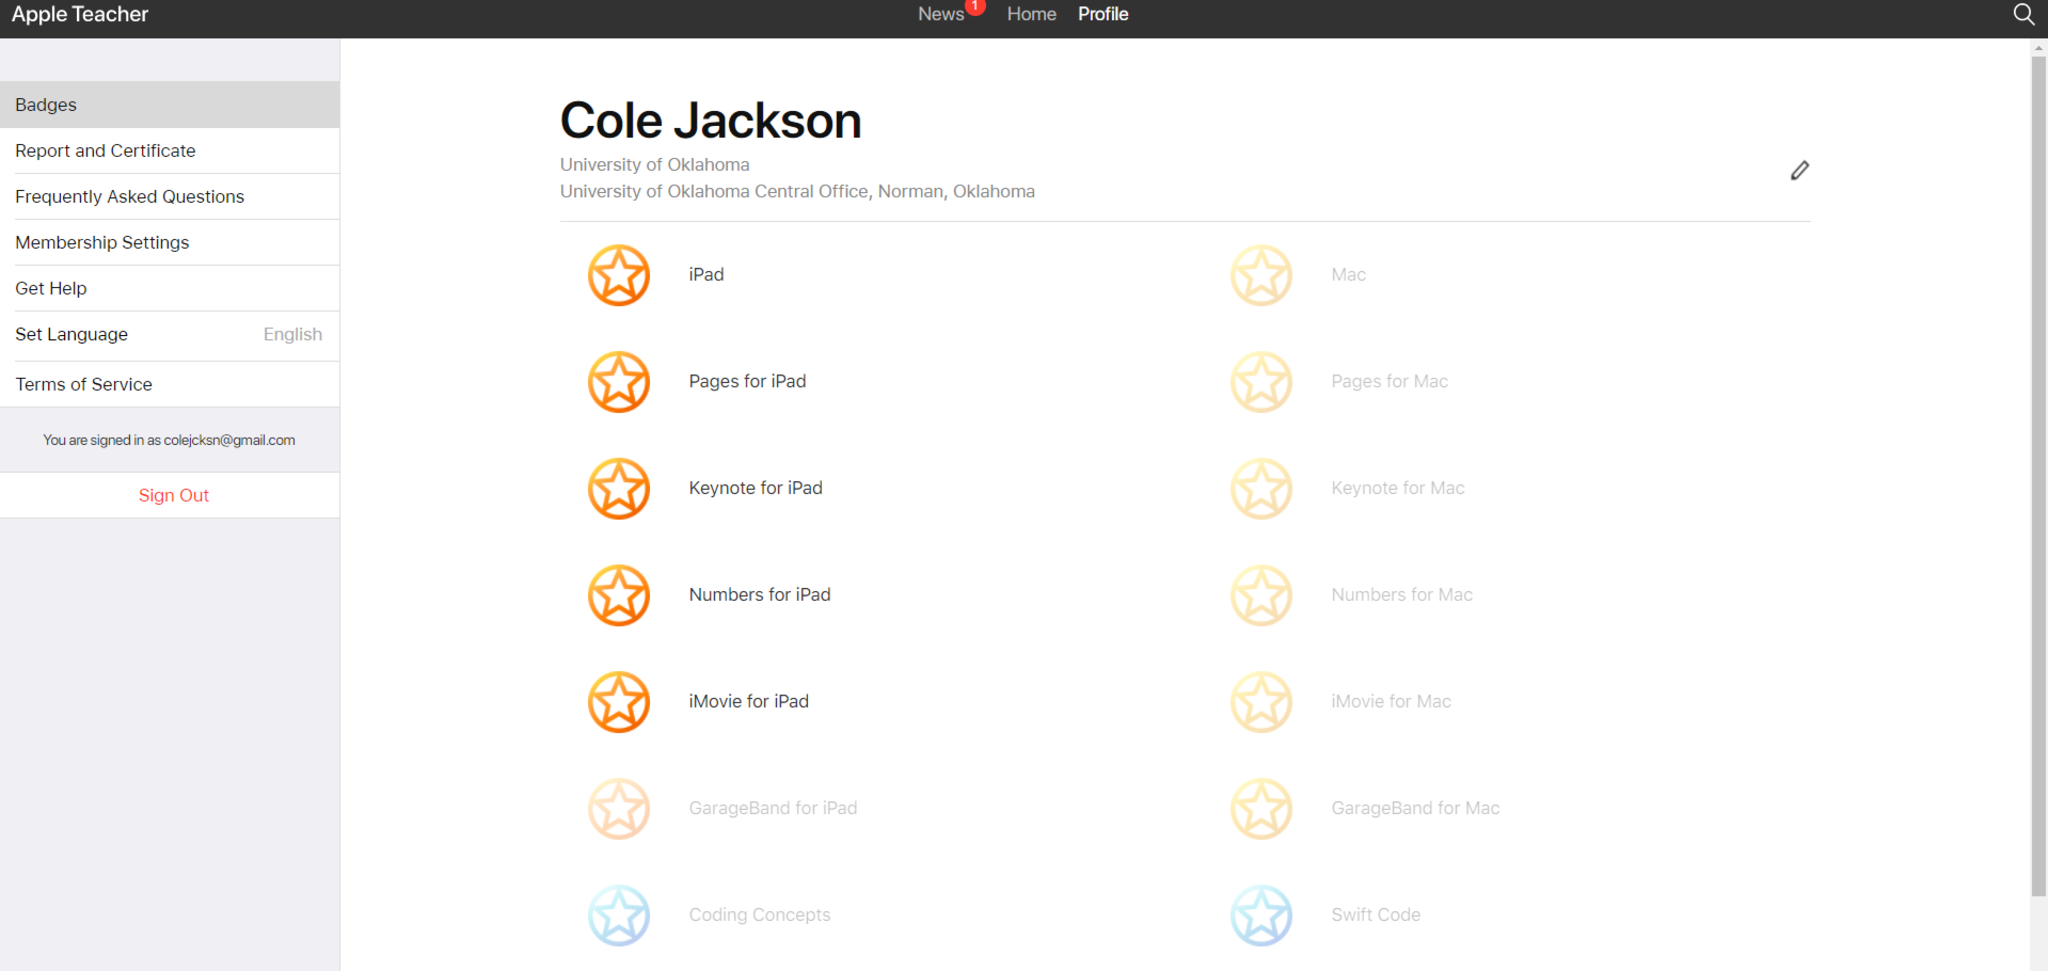Open the Terms of Service link
This screenshot has height=971, width=2048.
coord(84,385)
